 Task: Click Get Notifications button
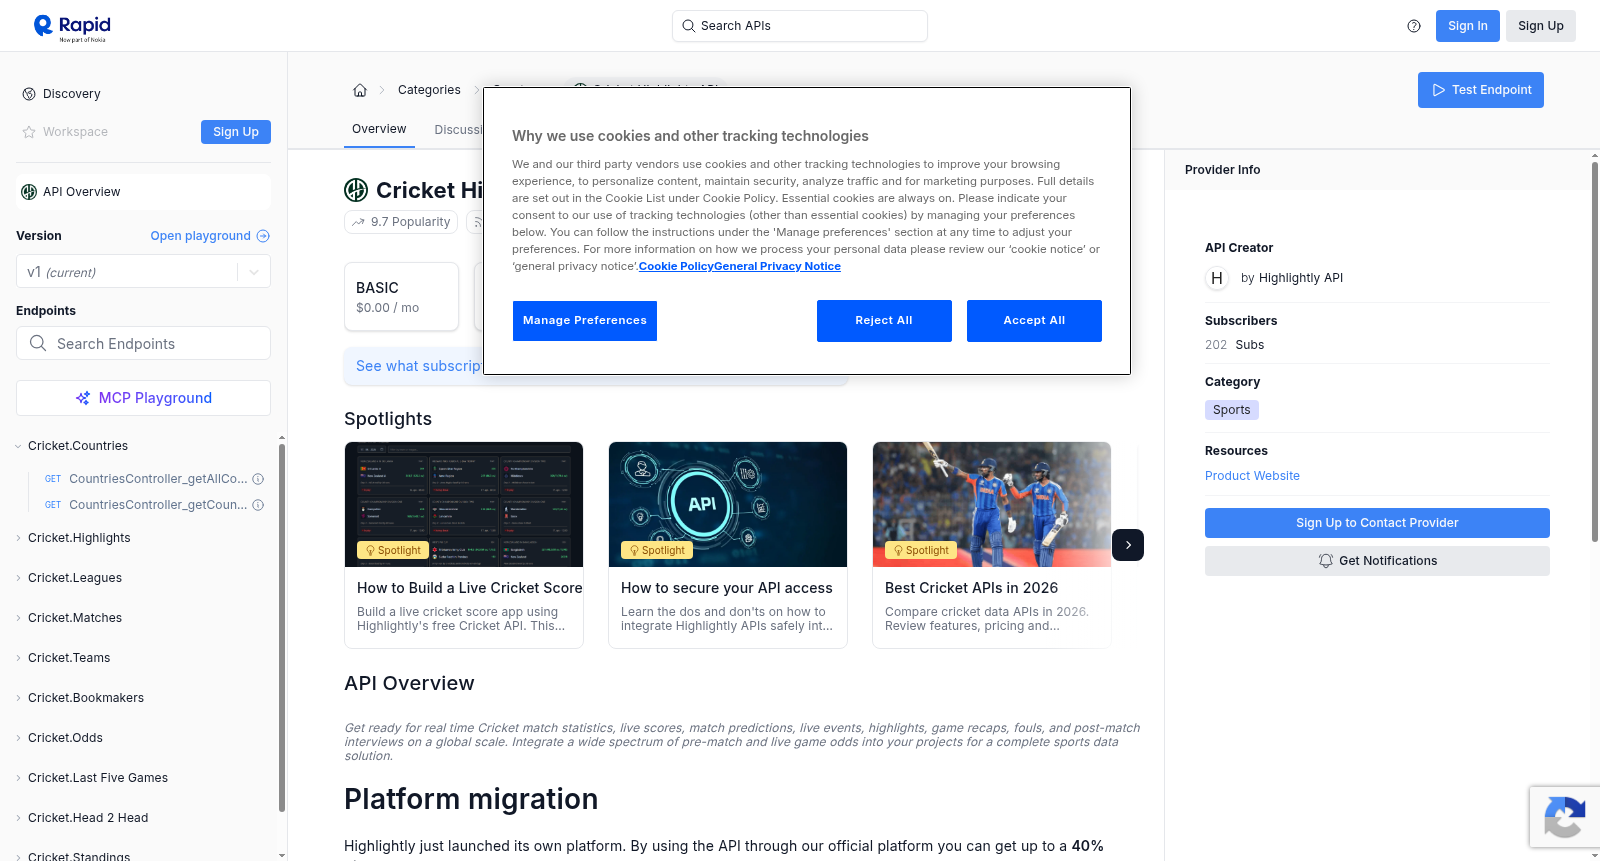[x=1377, y=561]
